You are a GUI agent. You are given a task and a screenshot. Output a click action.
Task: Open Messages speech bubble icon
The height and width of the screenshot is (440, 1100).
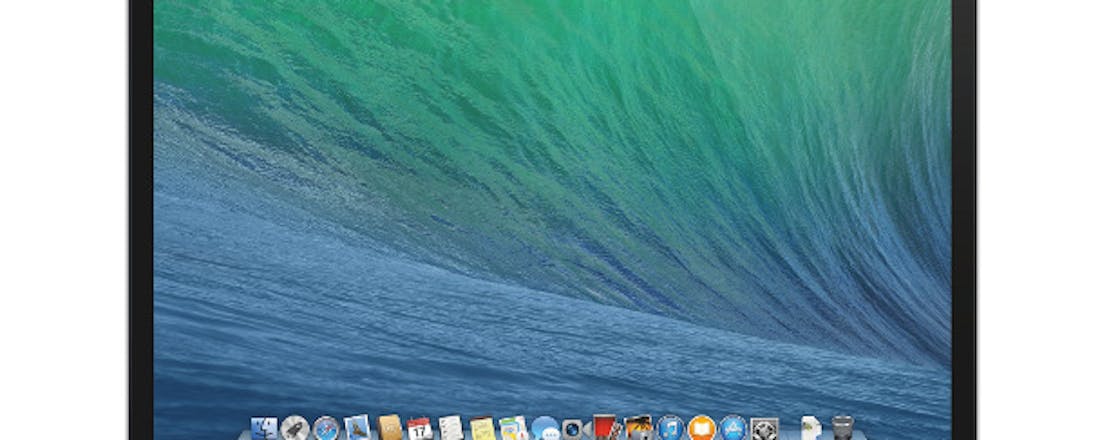tap(545, 428)
